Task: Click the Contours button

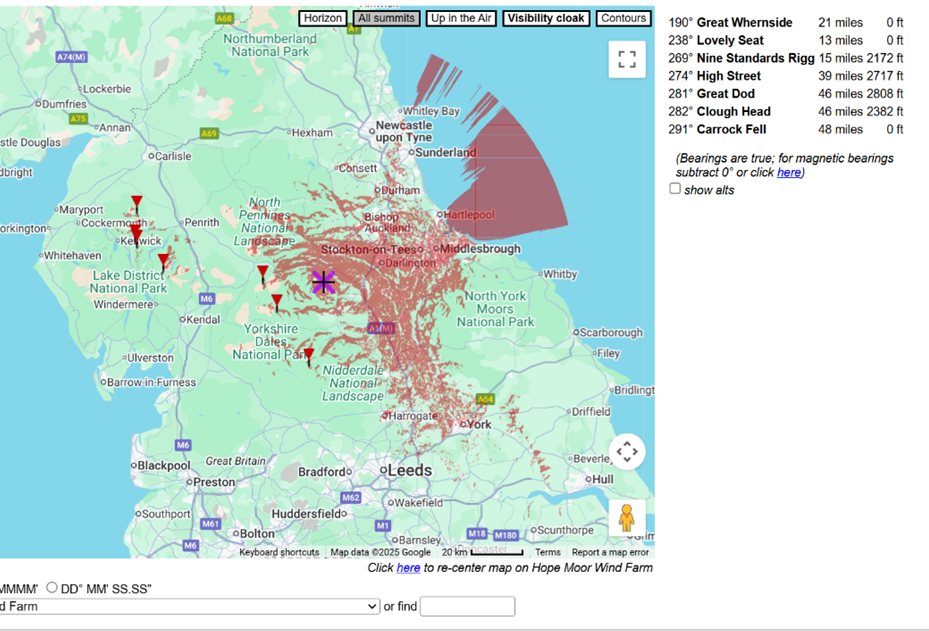Action: [x=623, y=19]
